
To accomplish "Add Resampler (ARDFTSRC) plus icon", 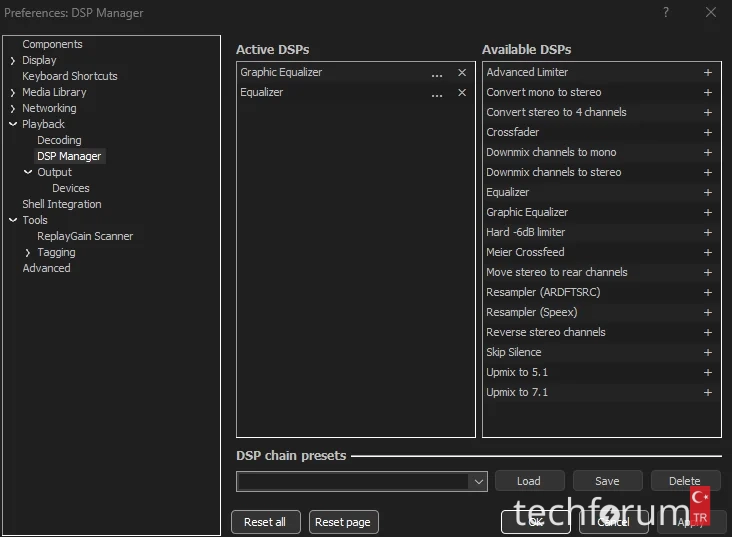I will [708, 292].
